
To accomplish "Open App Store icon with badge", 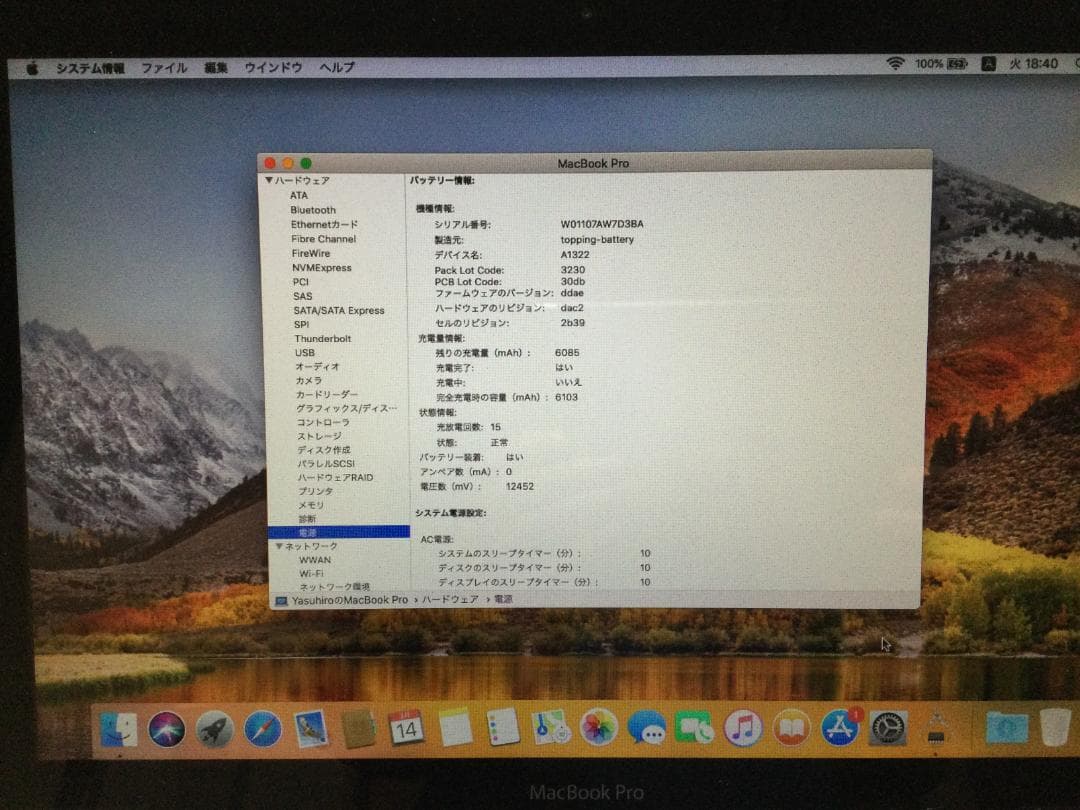I will pyautogui.click(x=840, y=727).
